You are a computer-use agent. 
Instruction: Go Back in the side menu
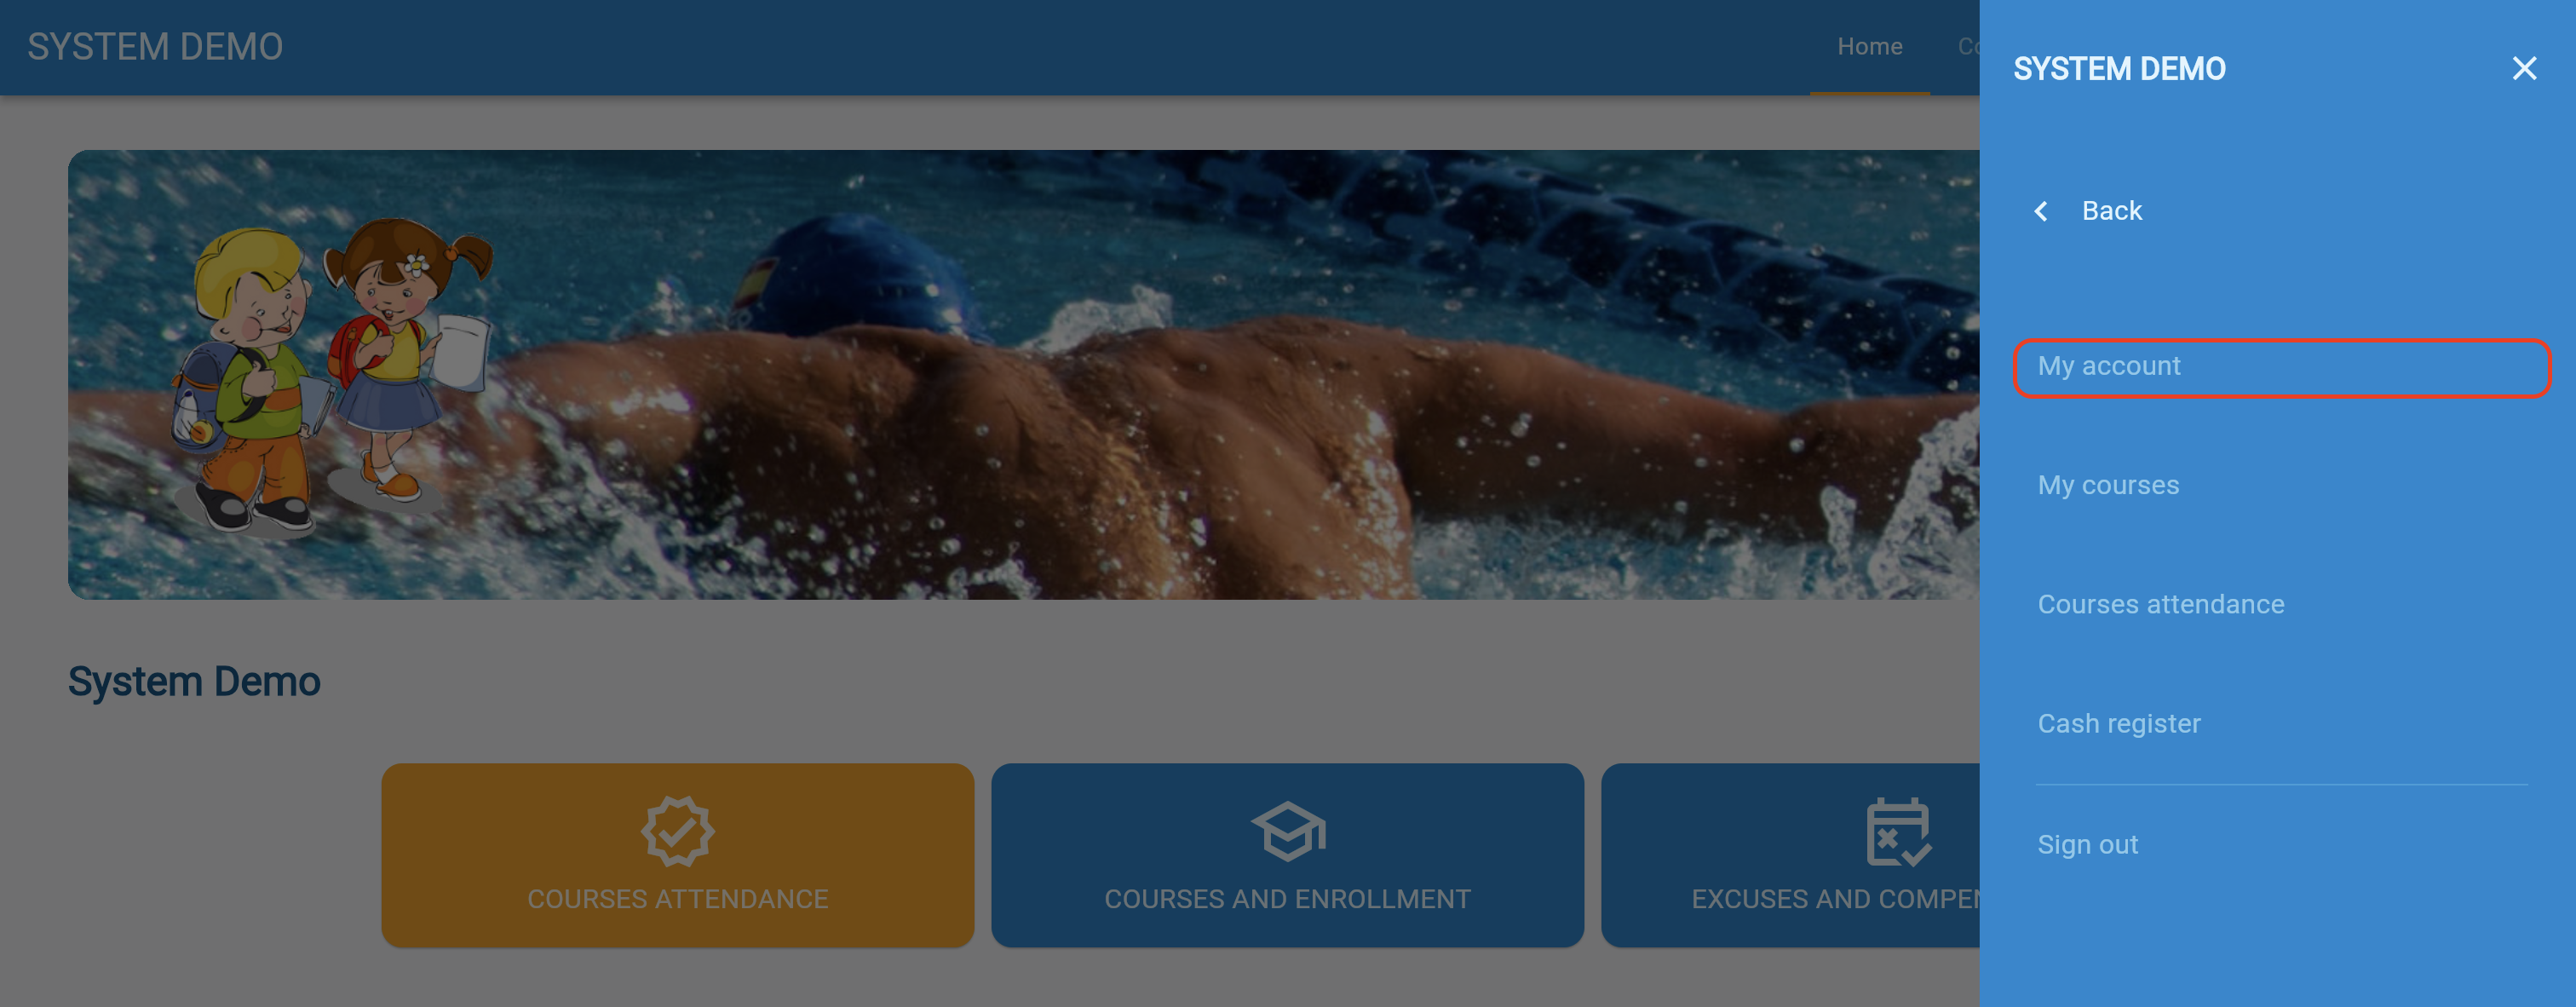2111,211
